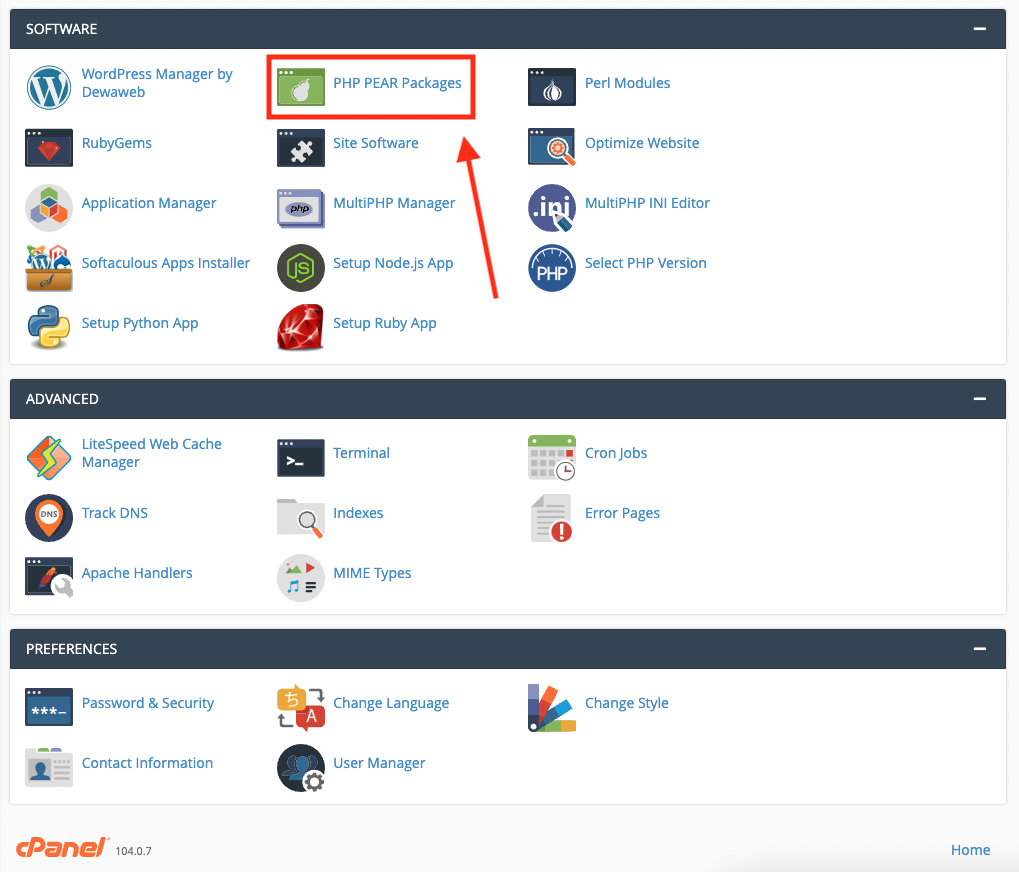1019x872 pixels.
Task: Open the Softaculous Apps Installer icon
Action: pos(49,268)
